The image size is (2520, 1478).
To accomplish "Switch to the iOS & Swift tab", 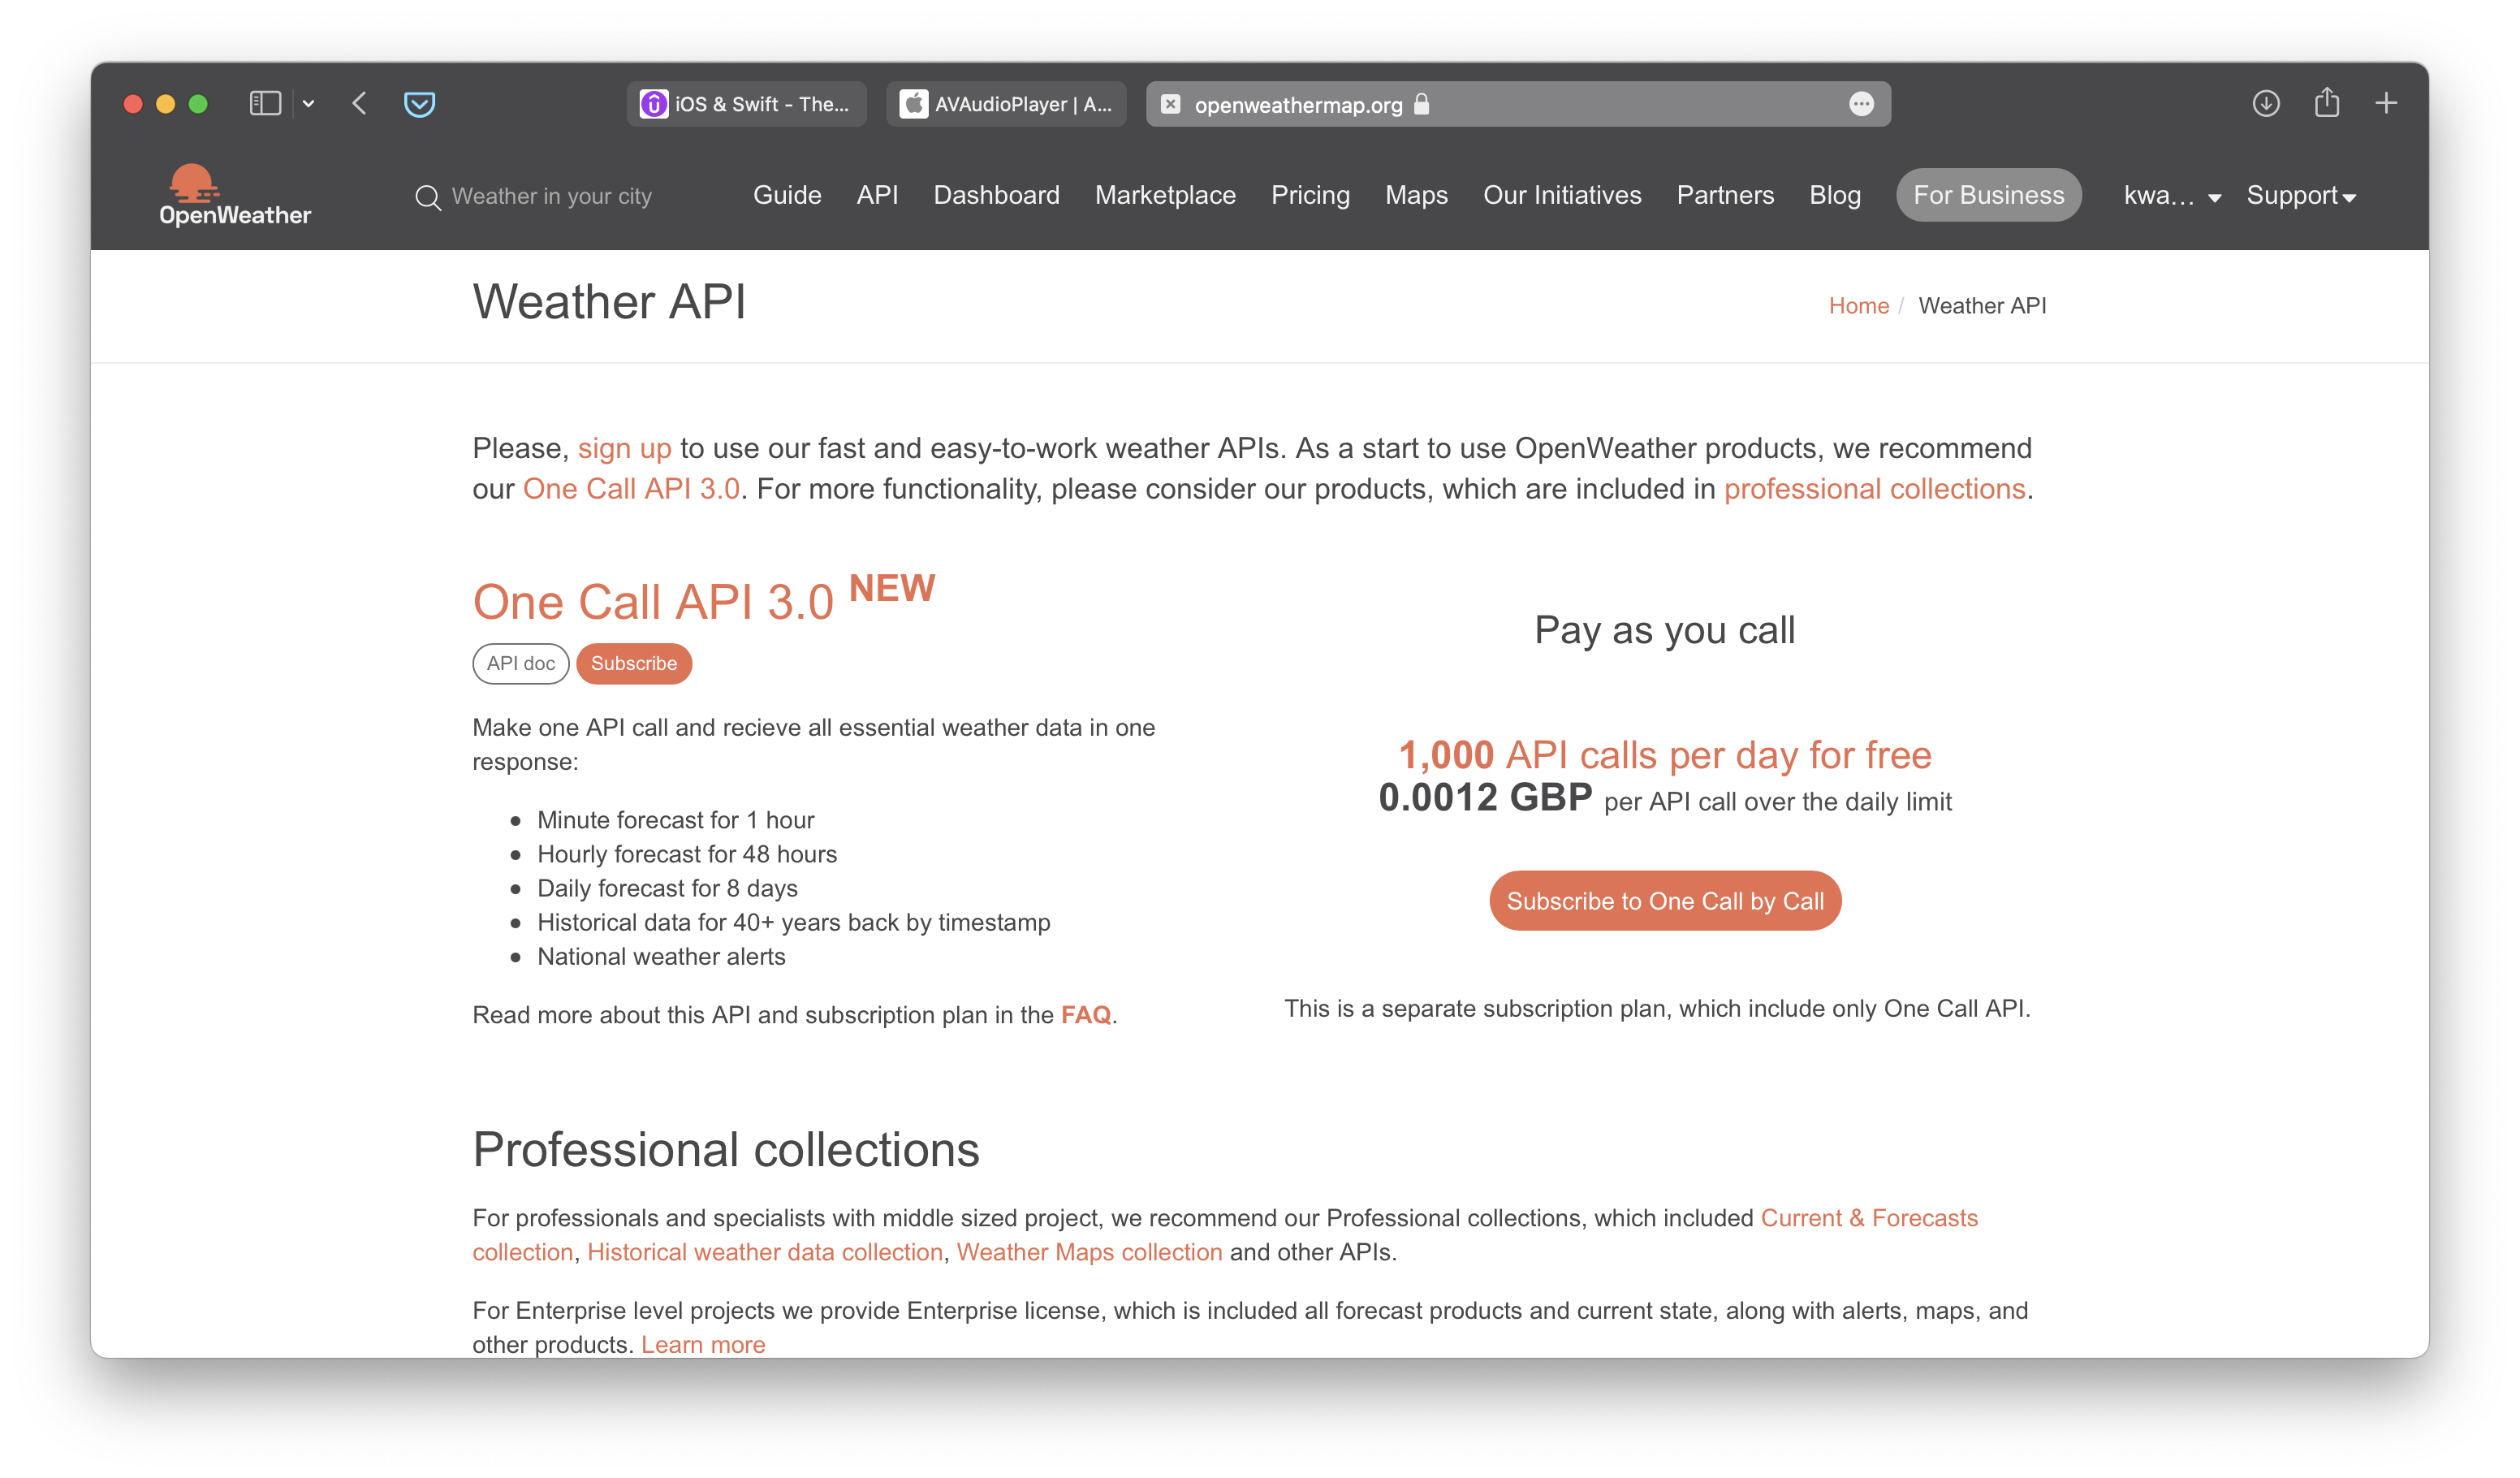I will pos(746,104).
